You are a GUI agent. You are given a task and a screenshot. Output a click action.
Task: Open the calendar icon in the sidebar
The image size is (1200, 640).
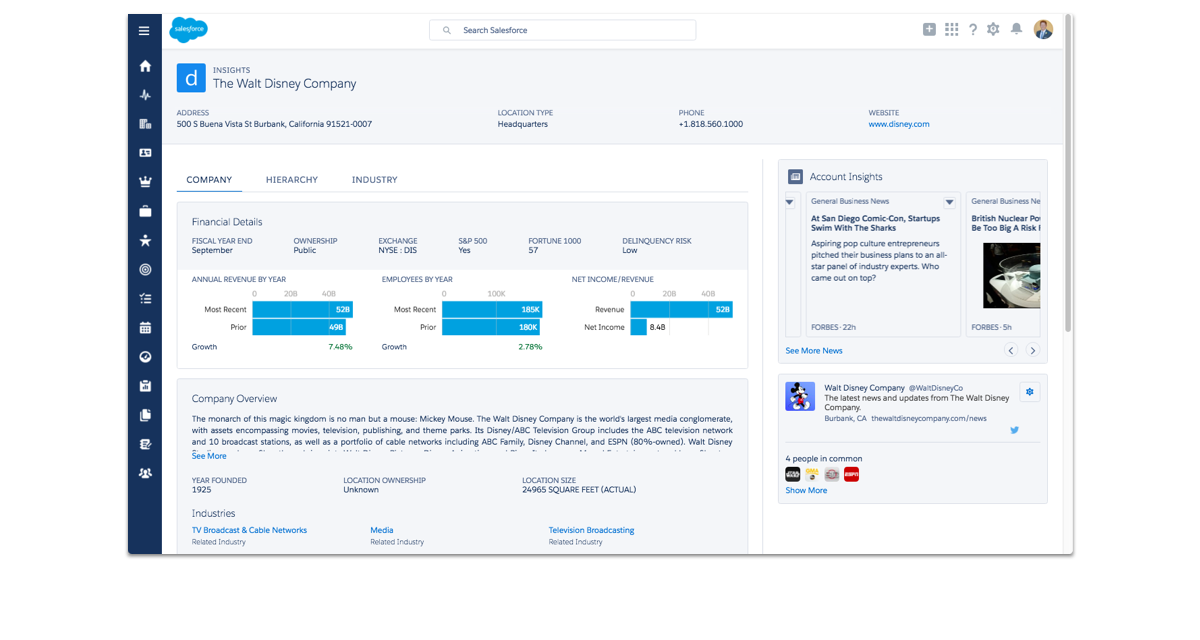145,327
